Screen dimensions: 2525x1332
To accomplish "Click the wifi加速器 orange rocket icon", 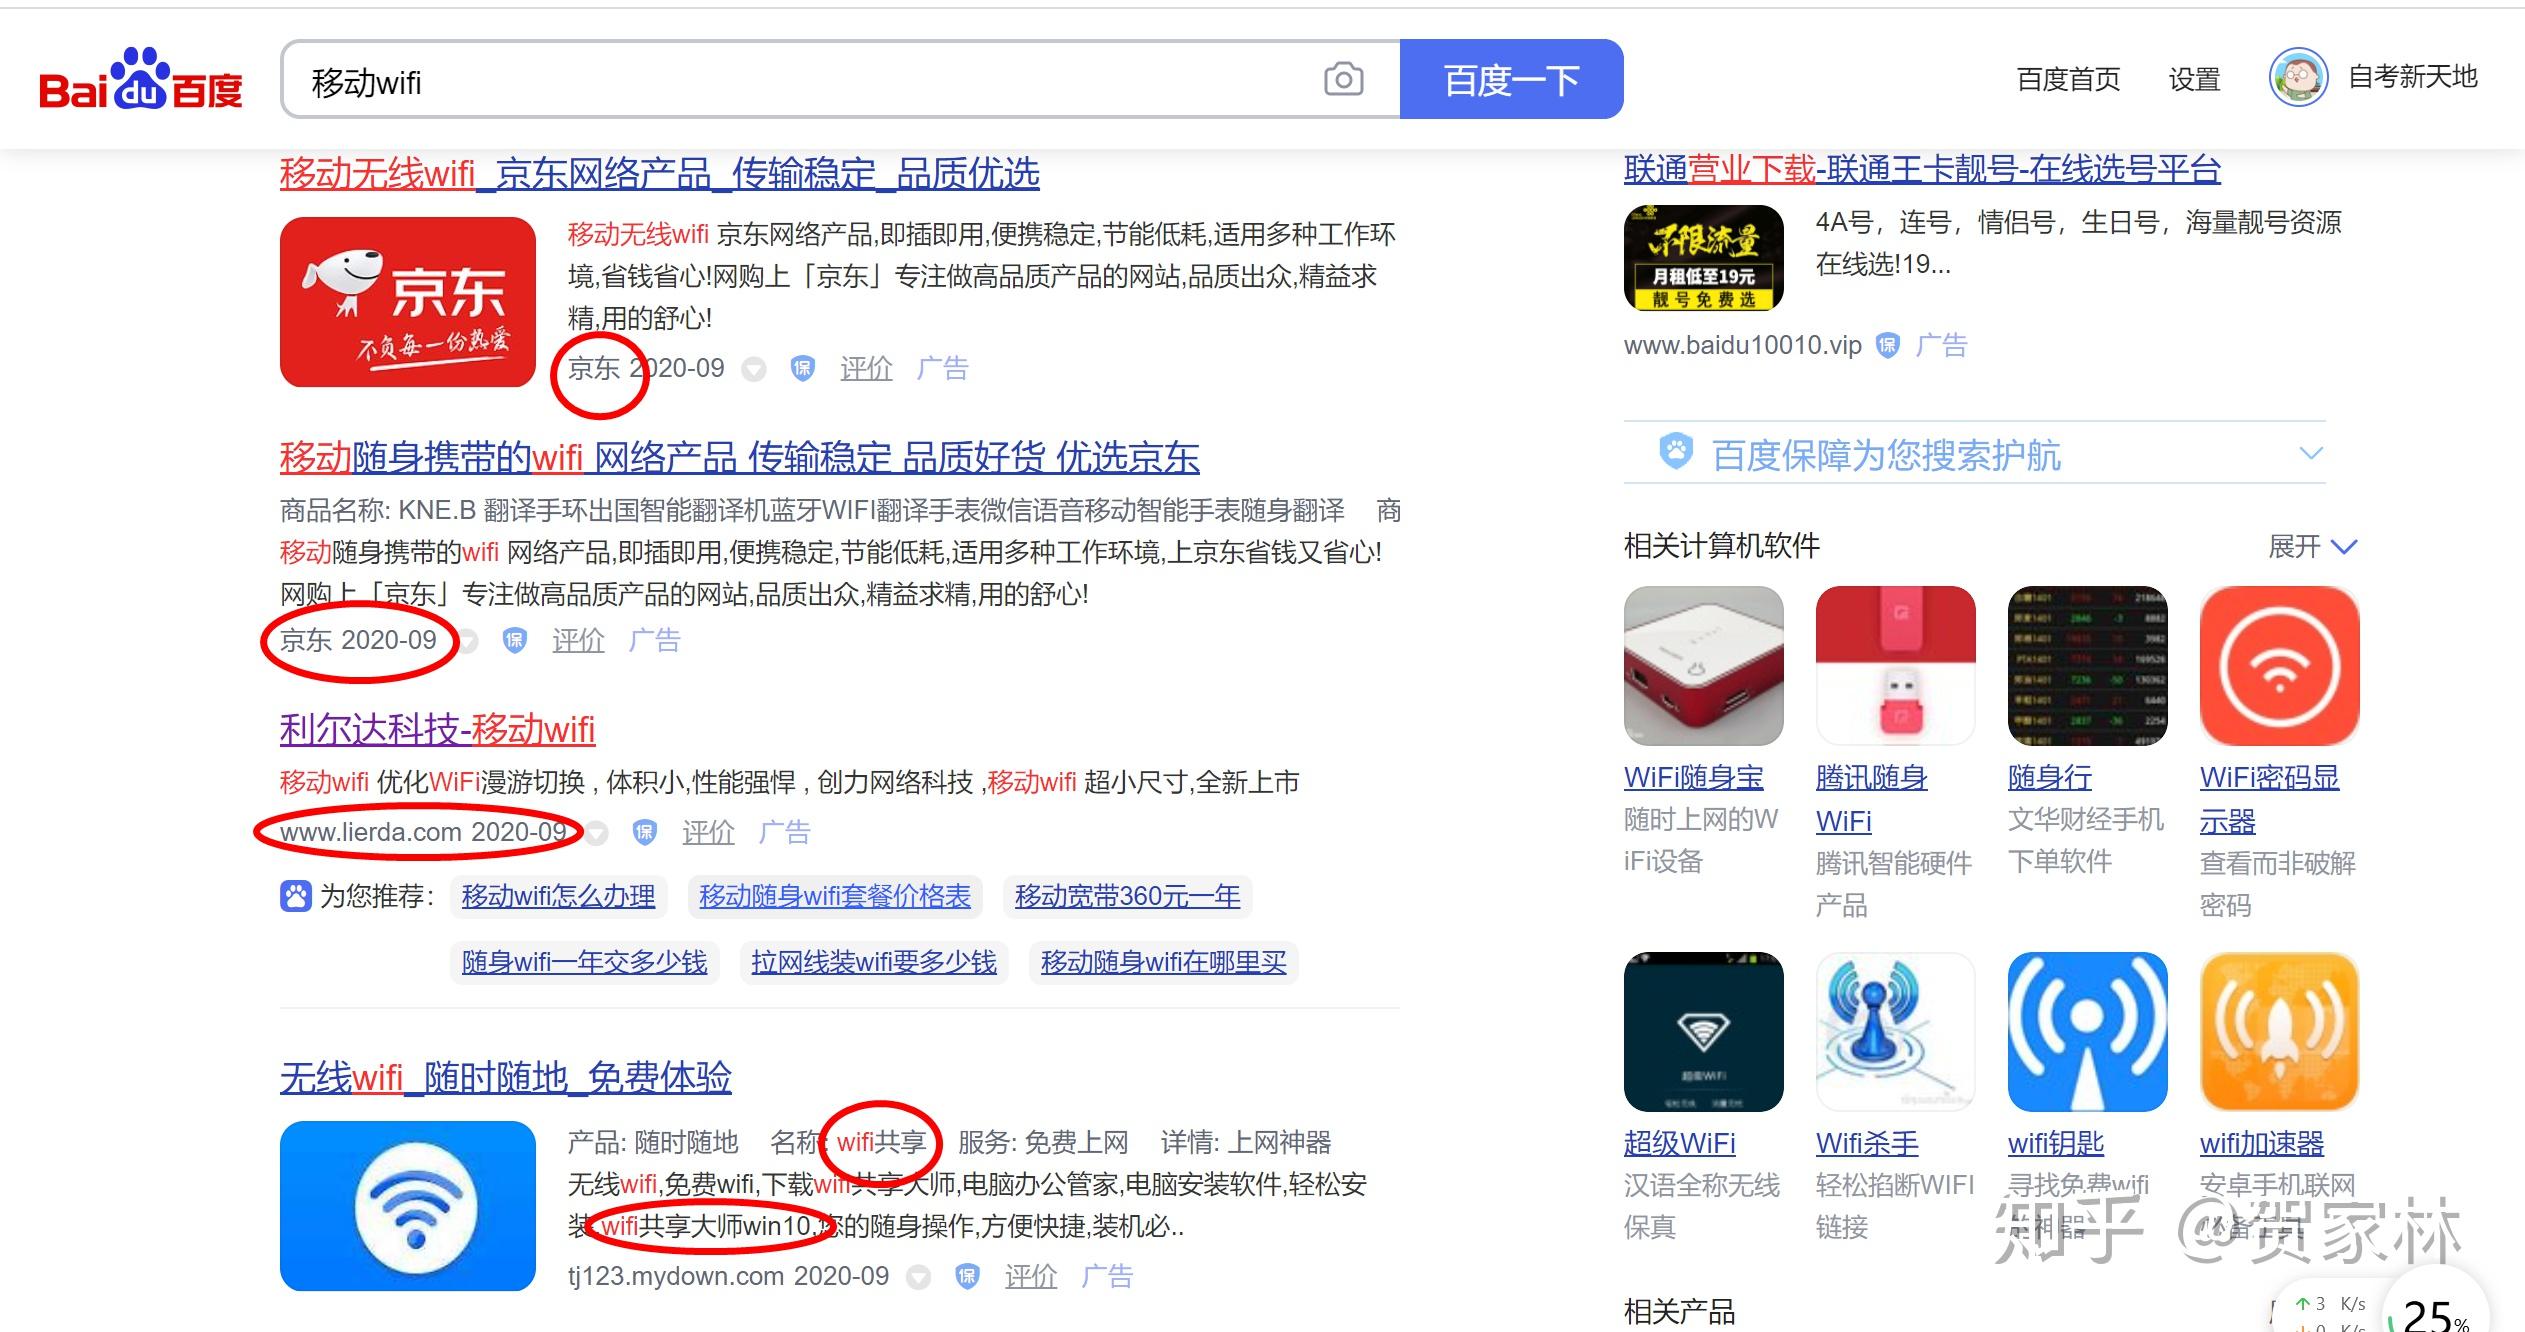I will [2279, 1032].
